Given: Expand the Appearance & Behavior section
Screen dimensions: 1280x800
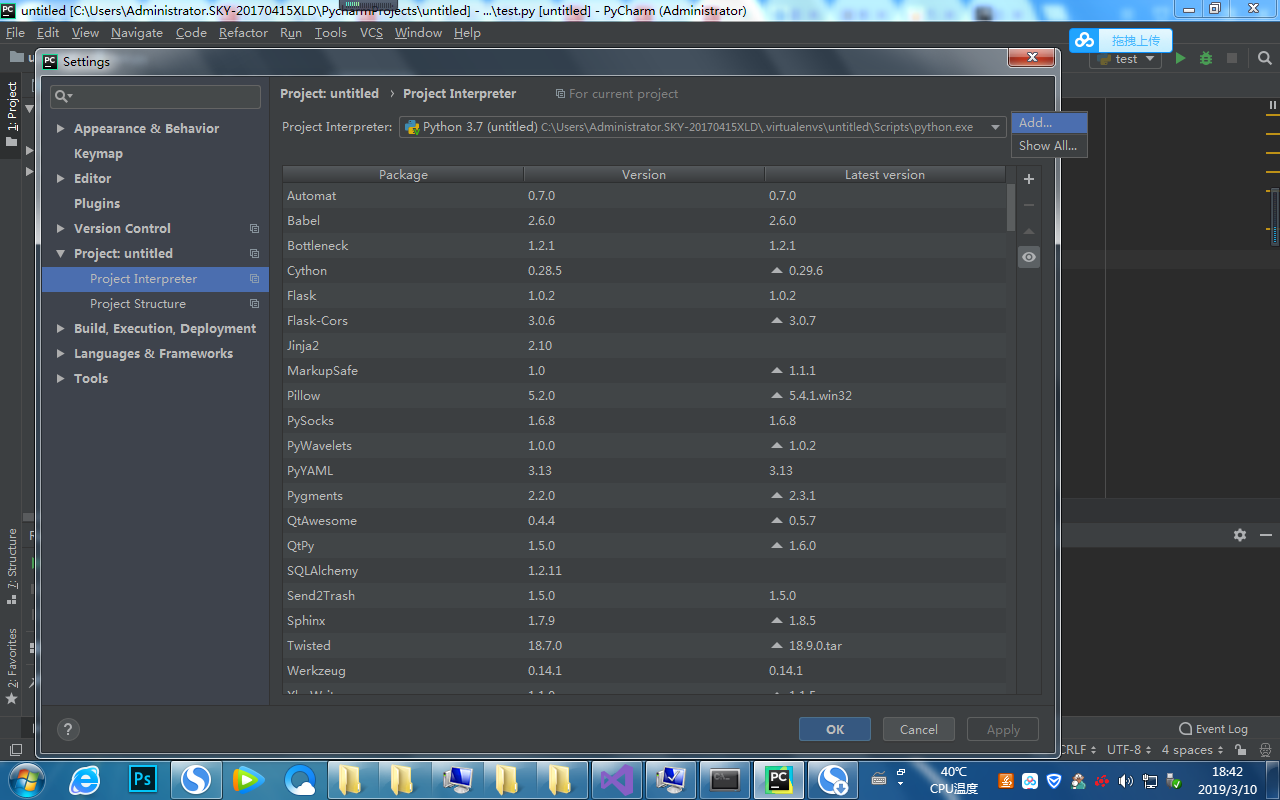Looking at the screenshot, I should point(61,129).
